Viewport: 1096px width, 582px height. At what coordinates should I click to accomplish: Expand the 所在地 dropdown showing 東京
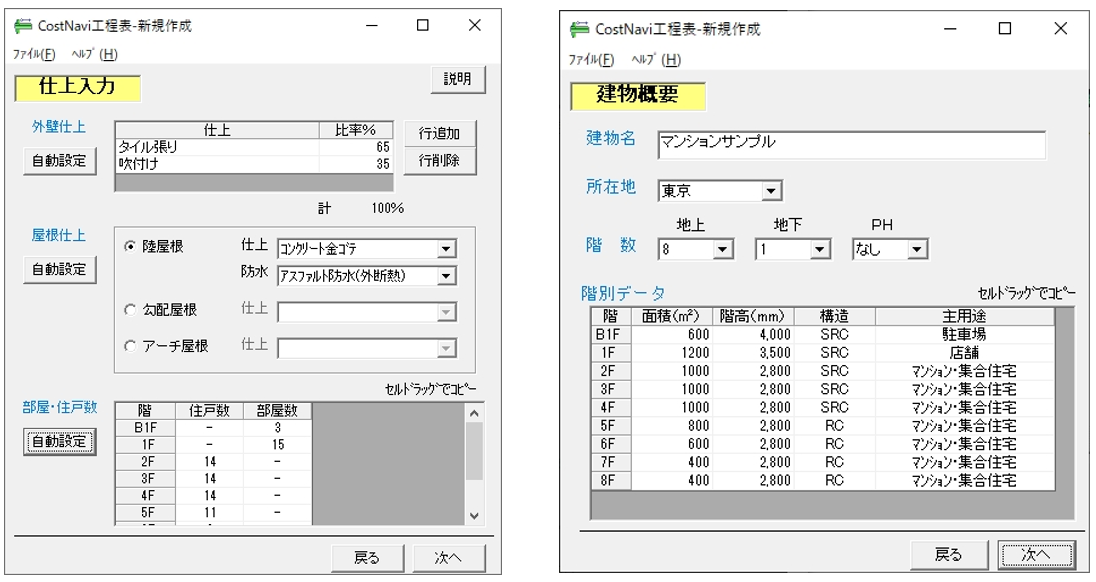pos(771,190)
